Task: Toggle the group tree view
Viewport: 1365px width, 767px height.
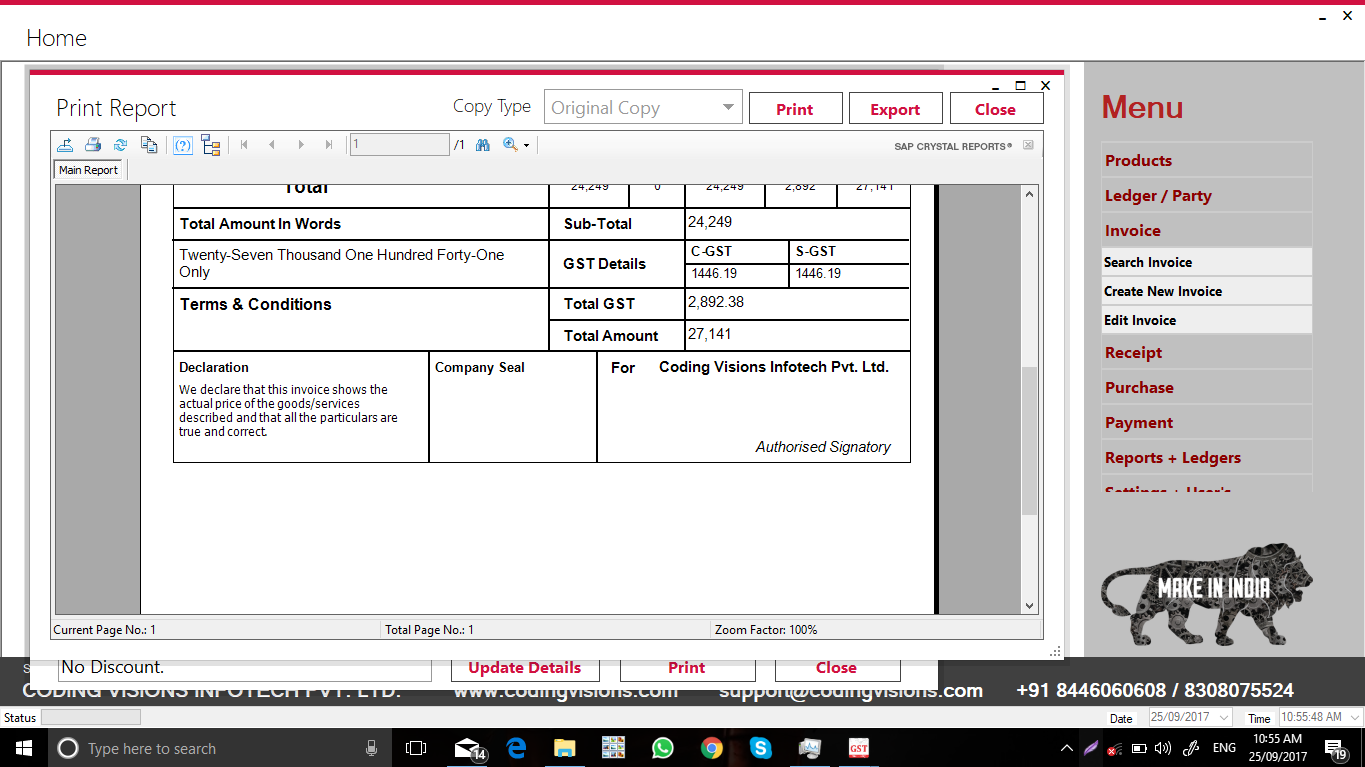Action: [210, 145]
